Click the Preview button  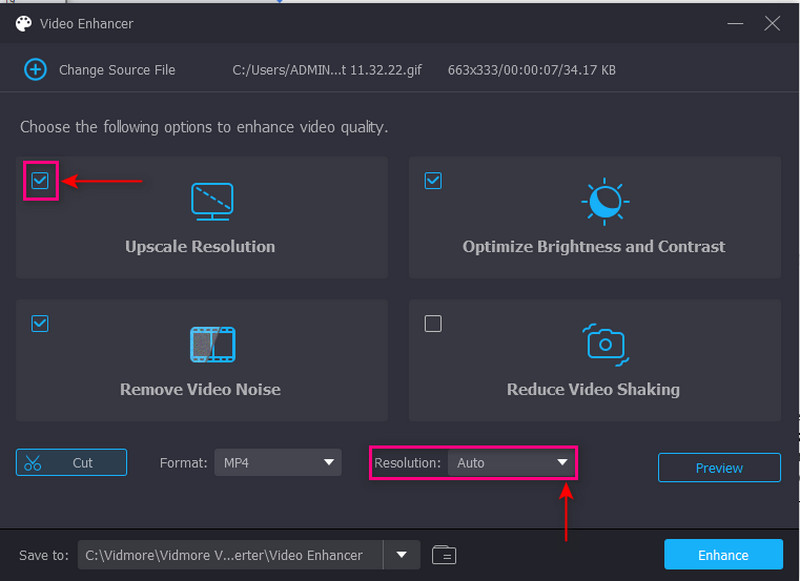(x=719, y=467)
